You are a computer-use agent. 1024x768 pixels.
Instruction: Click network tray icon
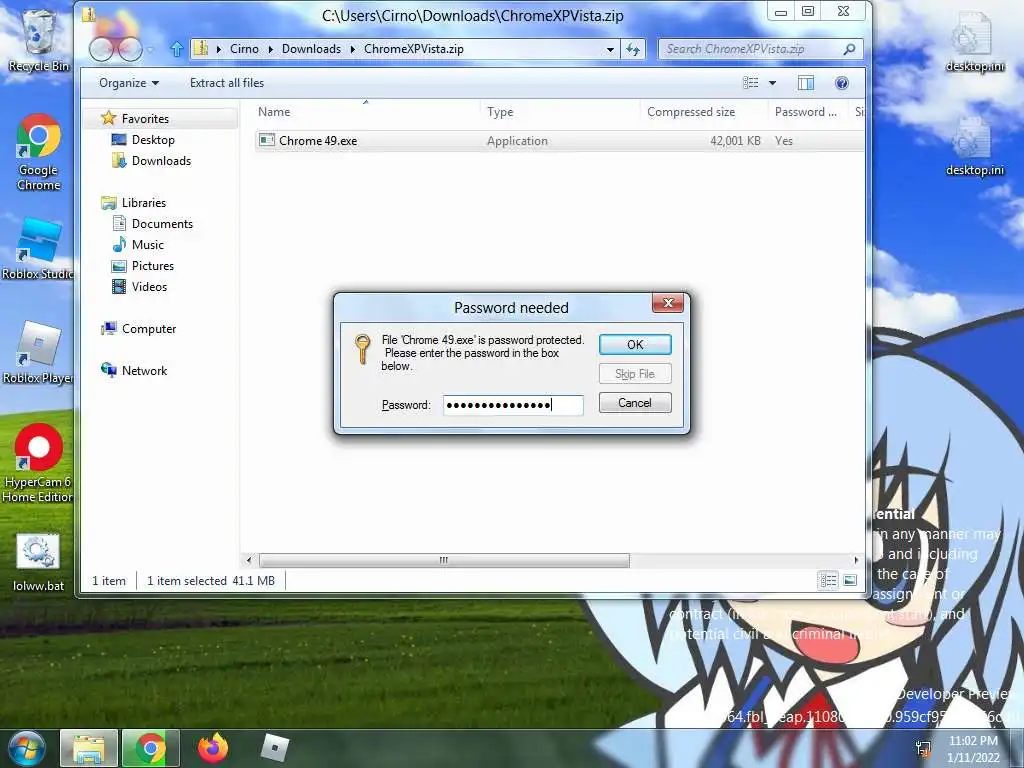pyautogui.click(x=923, y=749)
